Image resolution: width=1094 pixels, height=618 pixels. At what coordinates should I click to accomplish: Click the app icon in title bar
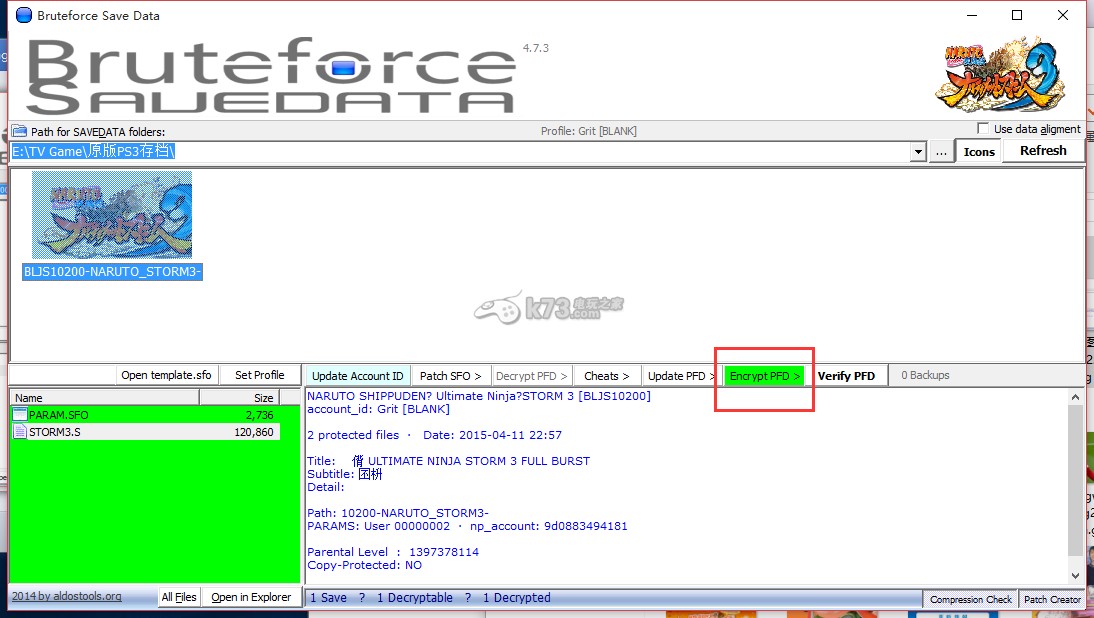23,15
